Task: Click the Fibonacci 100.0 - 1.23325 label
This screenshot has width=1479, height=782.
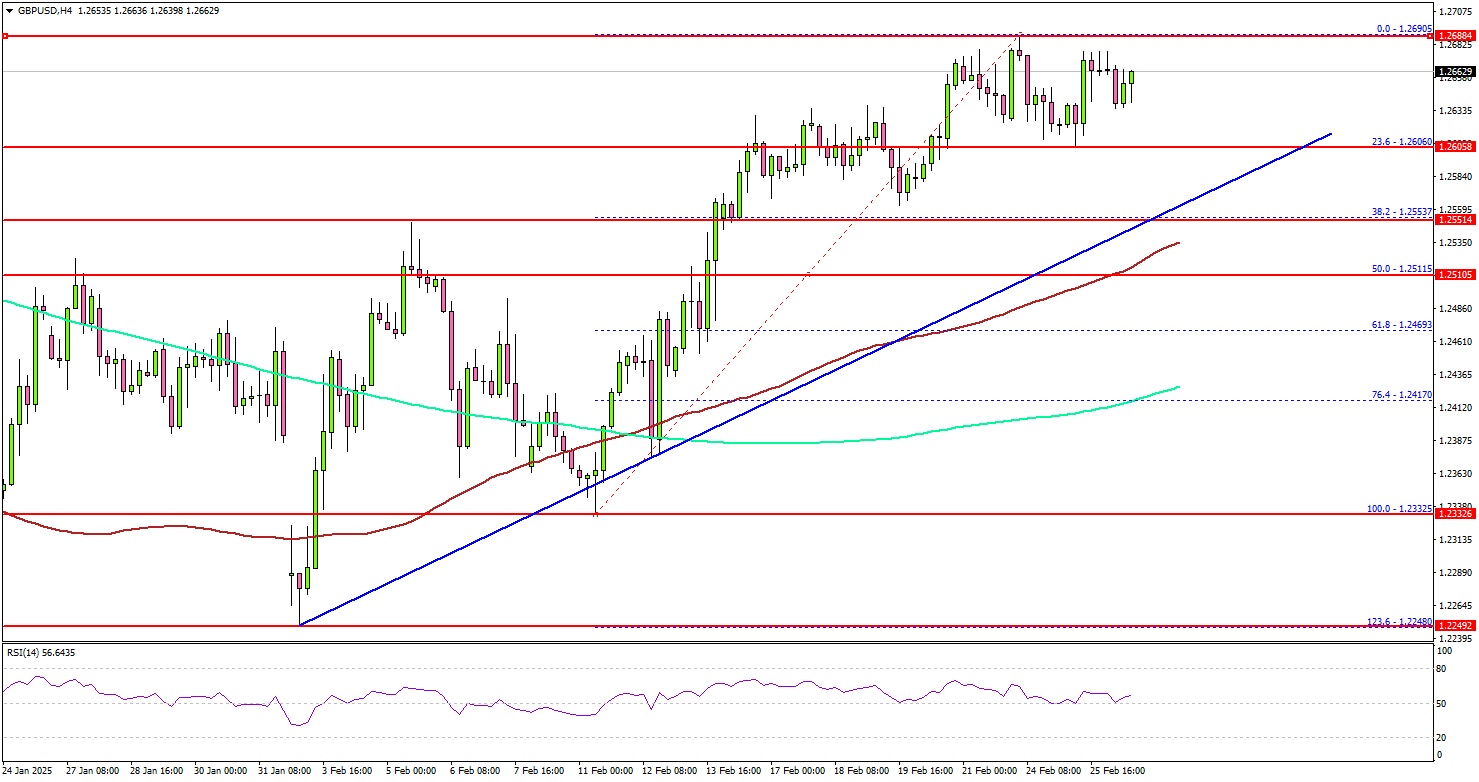Action: click(x=1400, y=508)
